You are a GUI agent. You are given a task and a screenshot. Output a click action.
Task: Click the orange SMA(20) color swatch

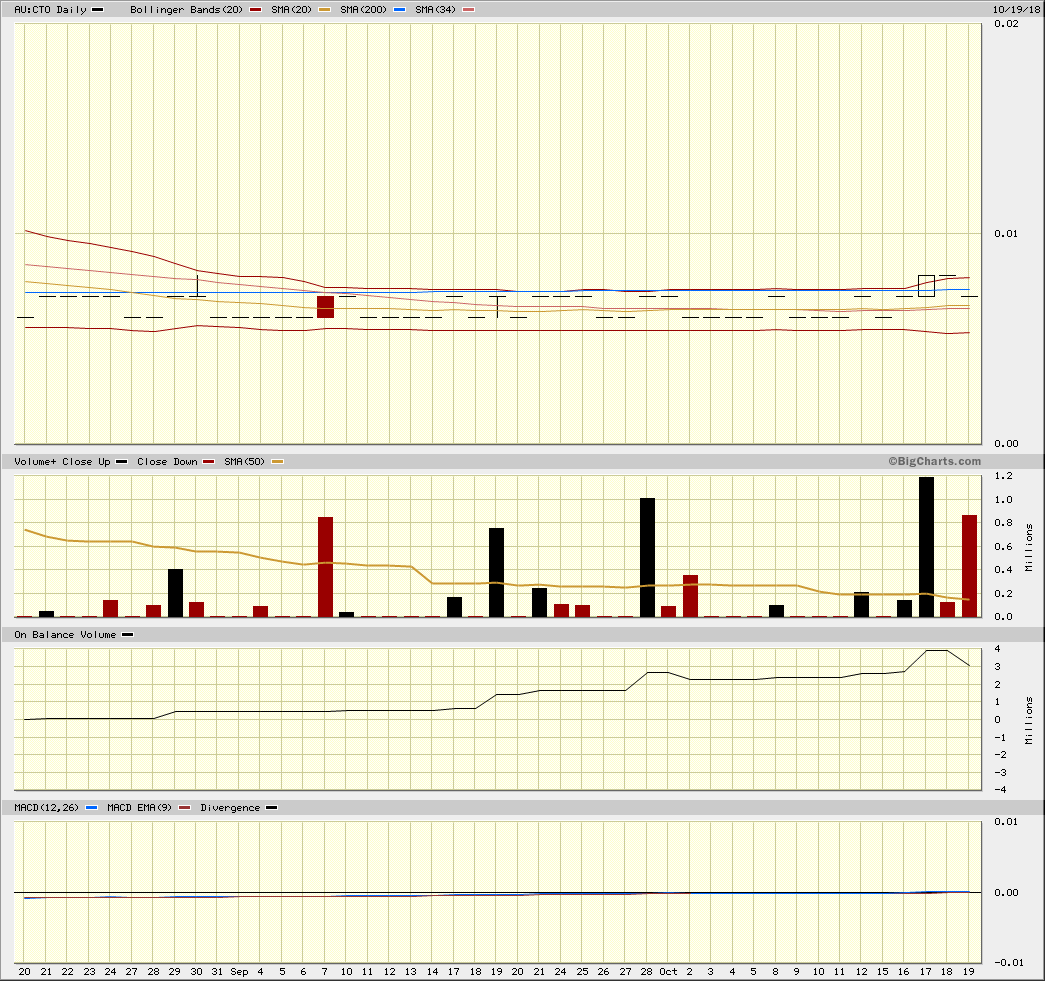[x=325, y=10]
